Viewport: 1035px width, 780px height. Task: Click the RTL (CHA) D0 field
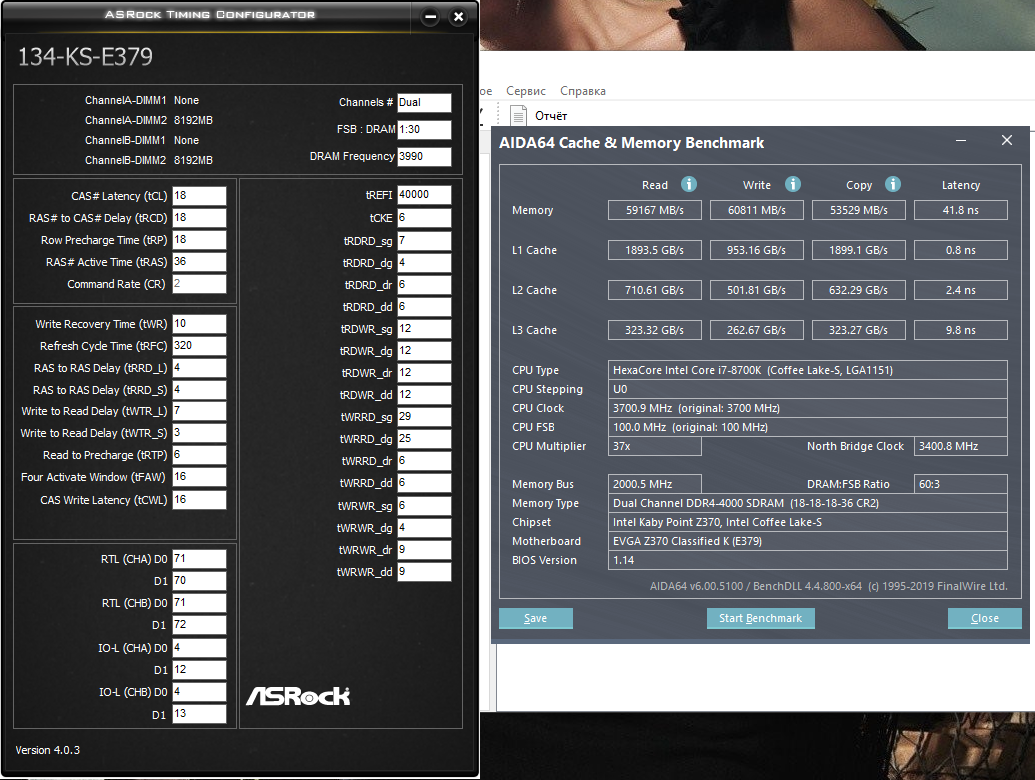coord(199,559)
